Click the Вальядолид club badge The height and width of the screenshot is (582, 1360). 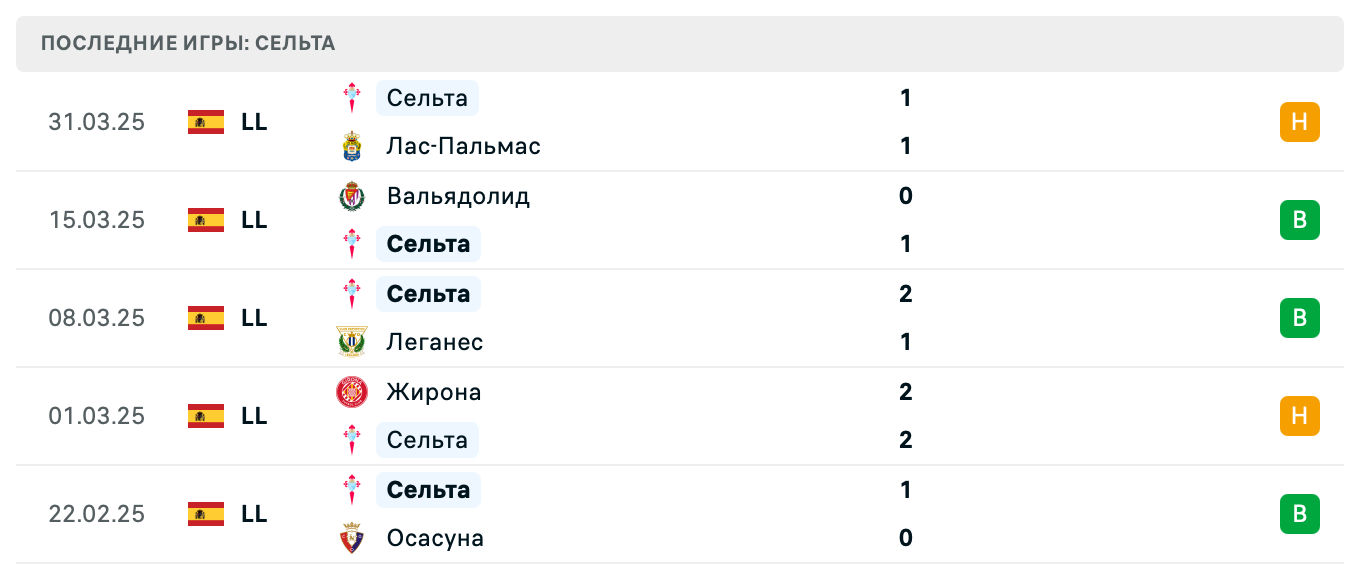(352, 196)
